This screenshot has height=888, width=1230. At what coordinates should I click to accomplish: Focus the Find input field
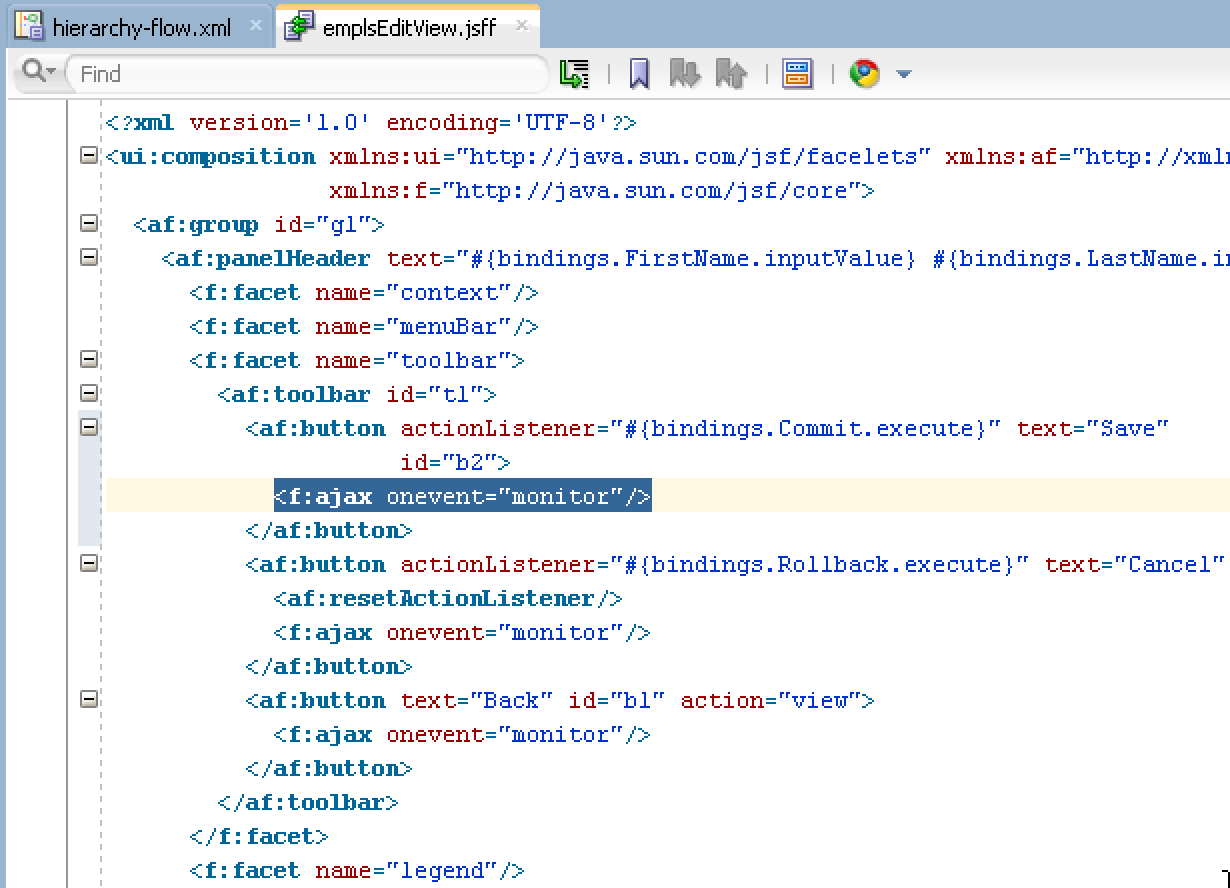click(308, 74)
